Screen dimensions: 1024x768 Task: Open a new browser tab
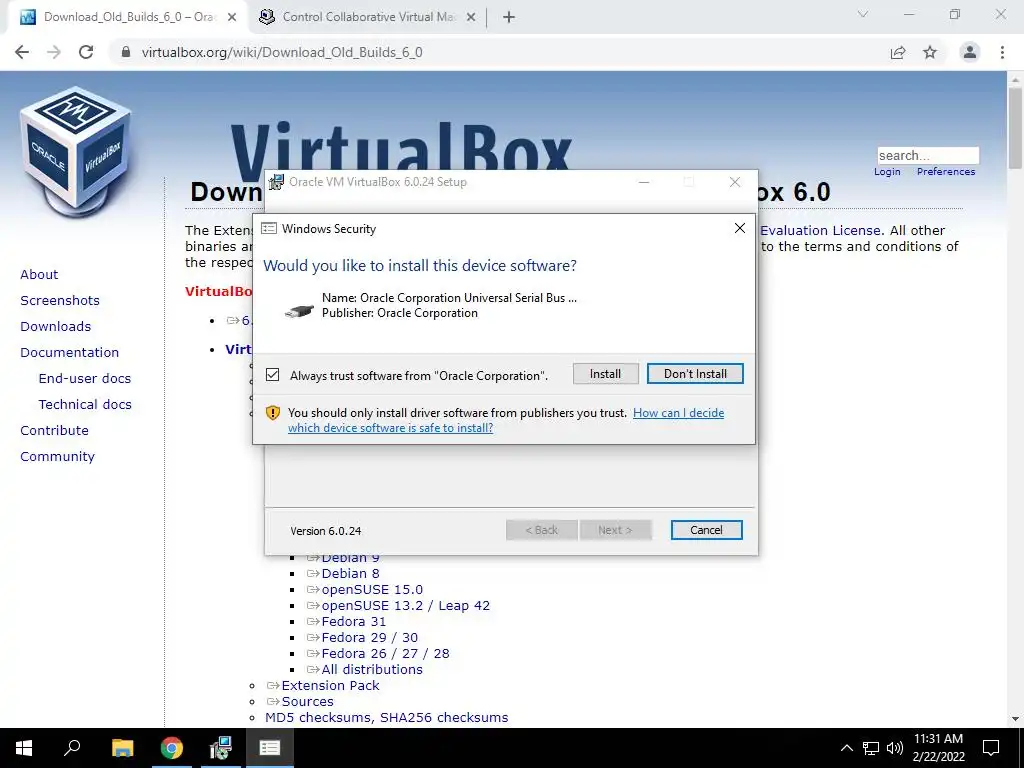[509, 18]
